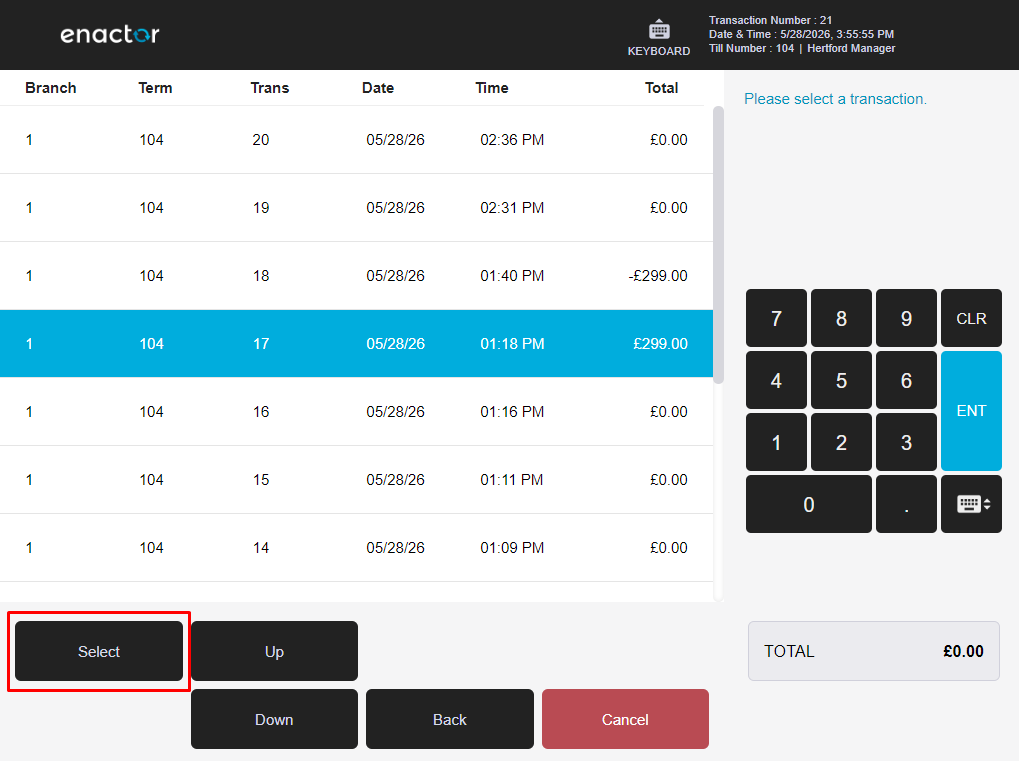Viewport: 1019px width, 761px height.
Task: Select transaction 20 row
Action: point(356,140)
